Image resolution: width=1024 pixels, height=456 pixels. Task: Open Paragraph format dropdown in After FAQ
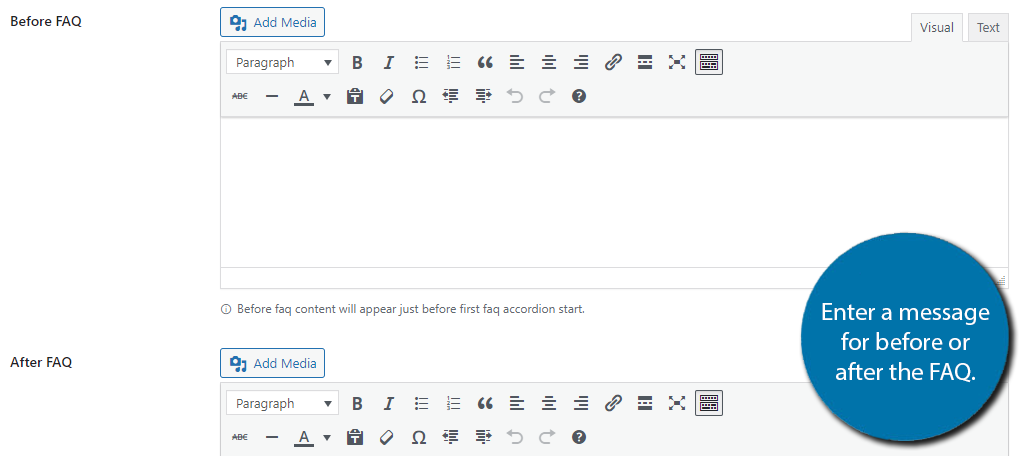[x=282, y=403]
